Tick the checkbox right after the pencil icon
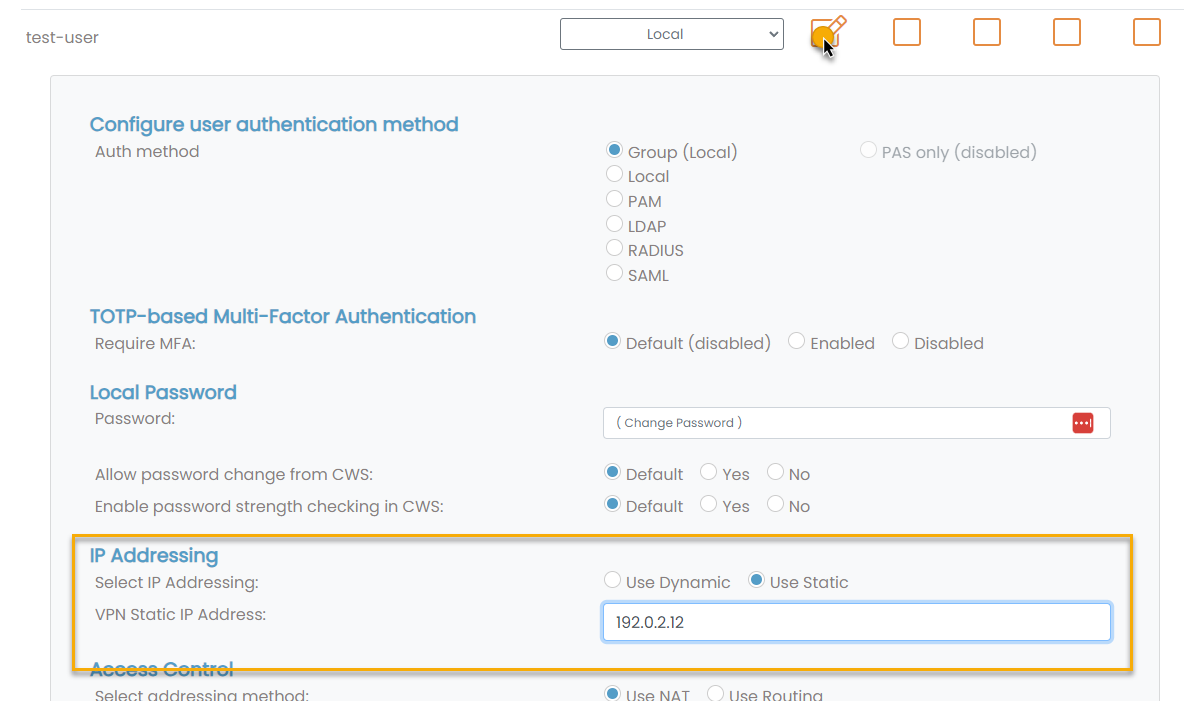 click(x=906, y=32)
